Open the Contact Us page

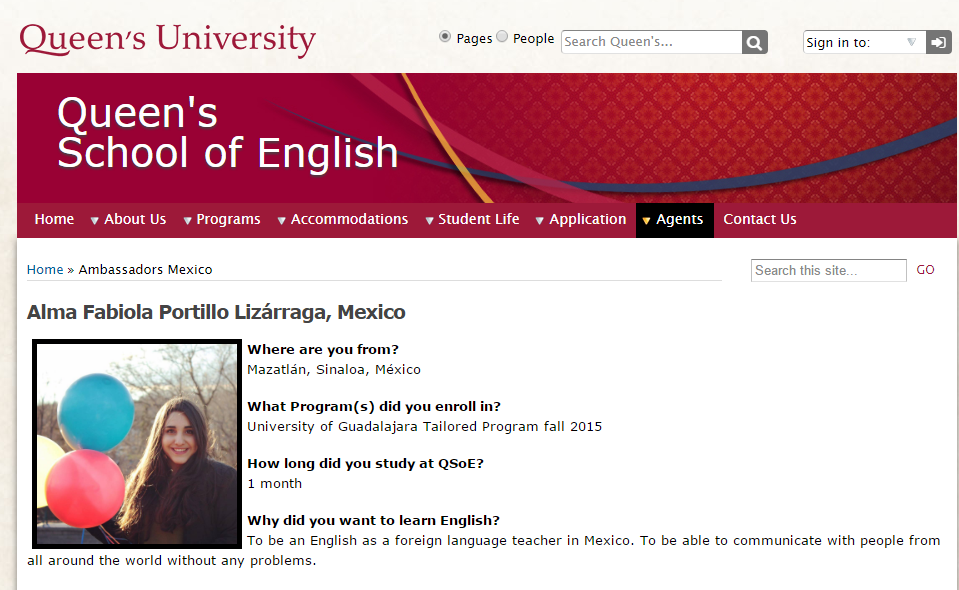coord(760,219)
